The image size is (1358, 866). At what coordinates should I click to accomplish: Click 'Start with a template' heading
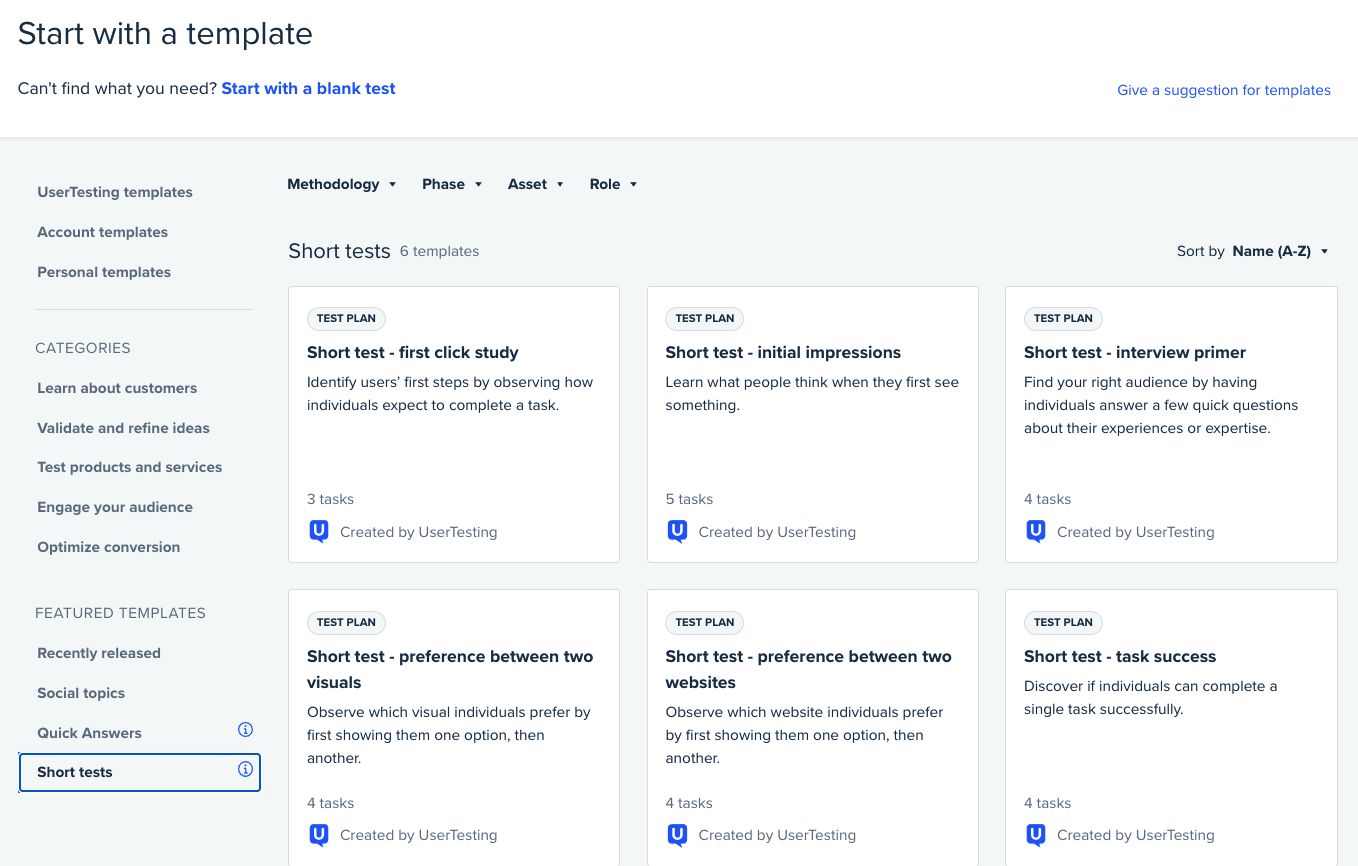[165, 33]
